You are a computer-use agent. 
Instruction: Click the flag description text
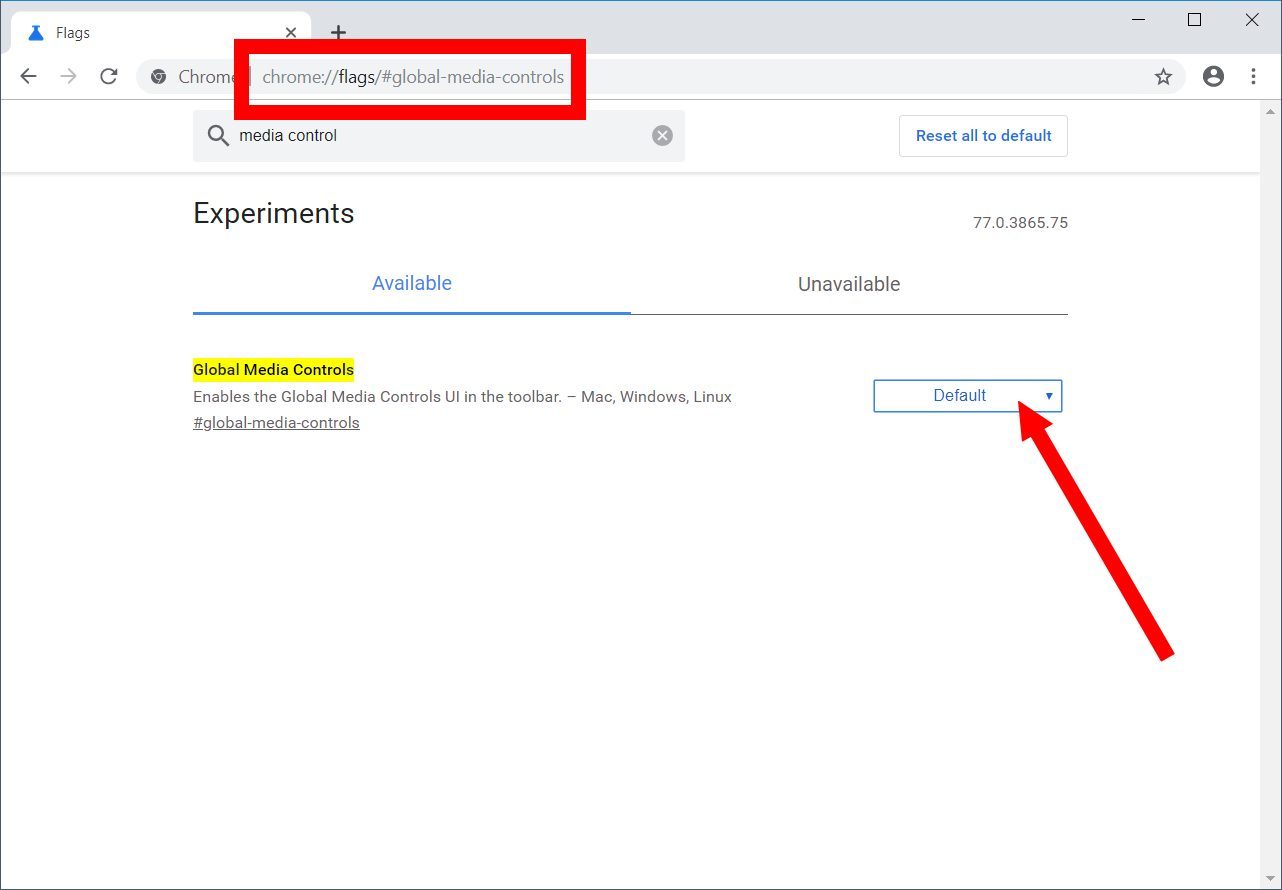coord(462,397)
